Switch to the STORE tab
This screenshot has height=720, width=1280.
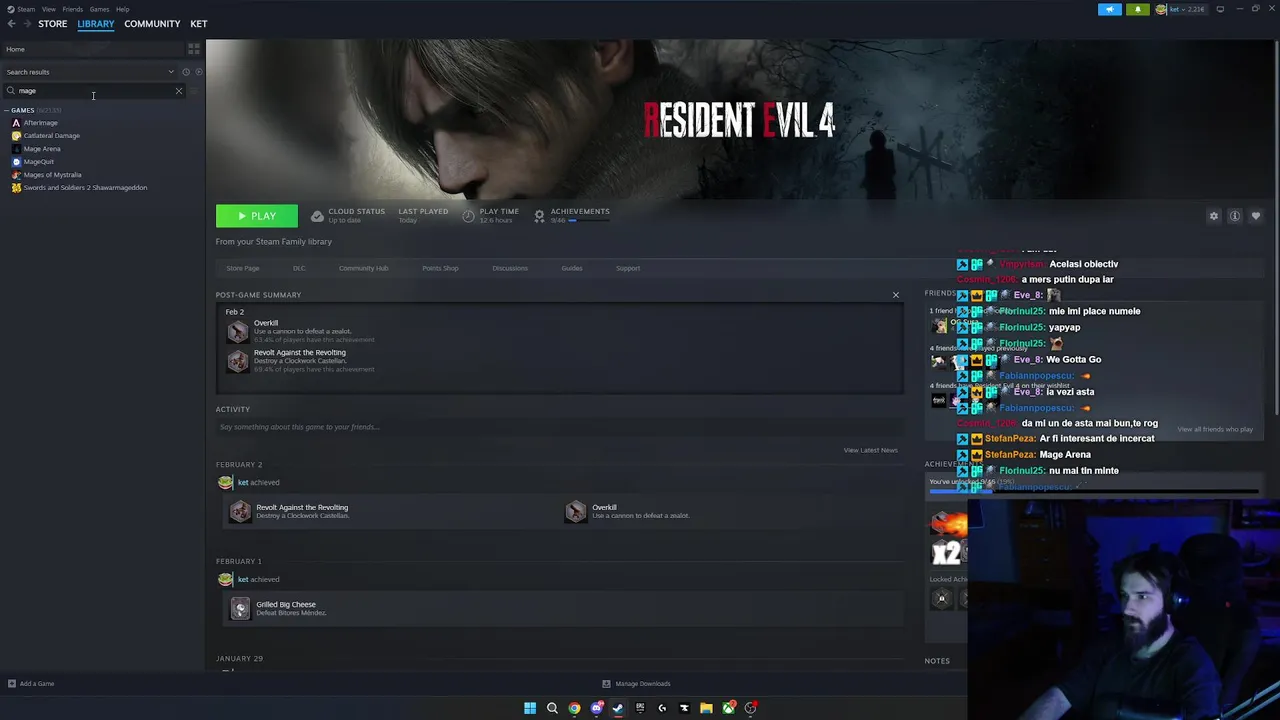point(52,24)
